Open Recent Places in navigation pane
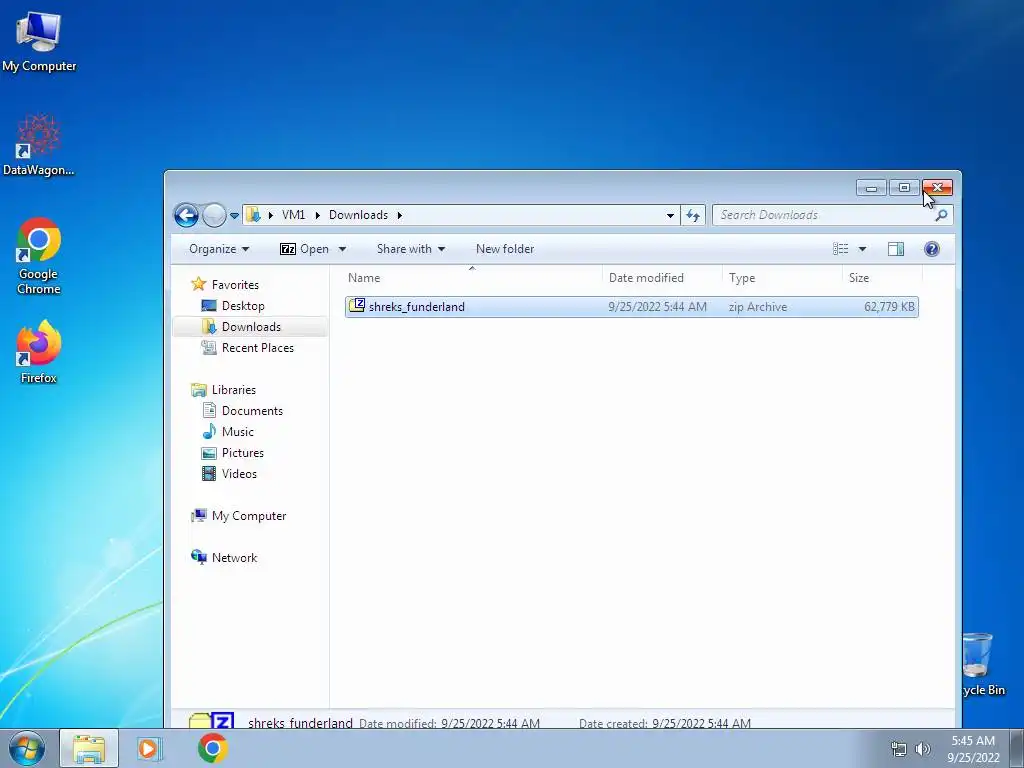 [x=248, y=347]
